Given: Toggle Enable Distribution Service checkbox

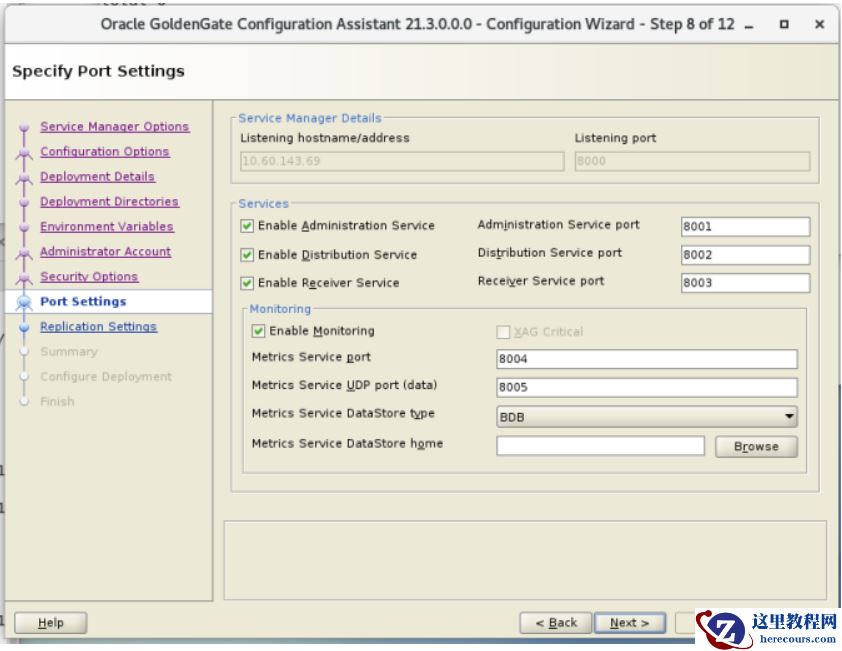Looking at the screenshot, I should (x=247, y=255).
